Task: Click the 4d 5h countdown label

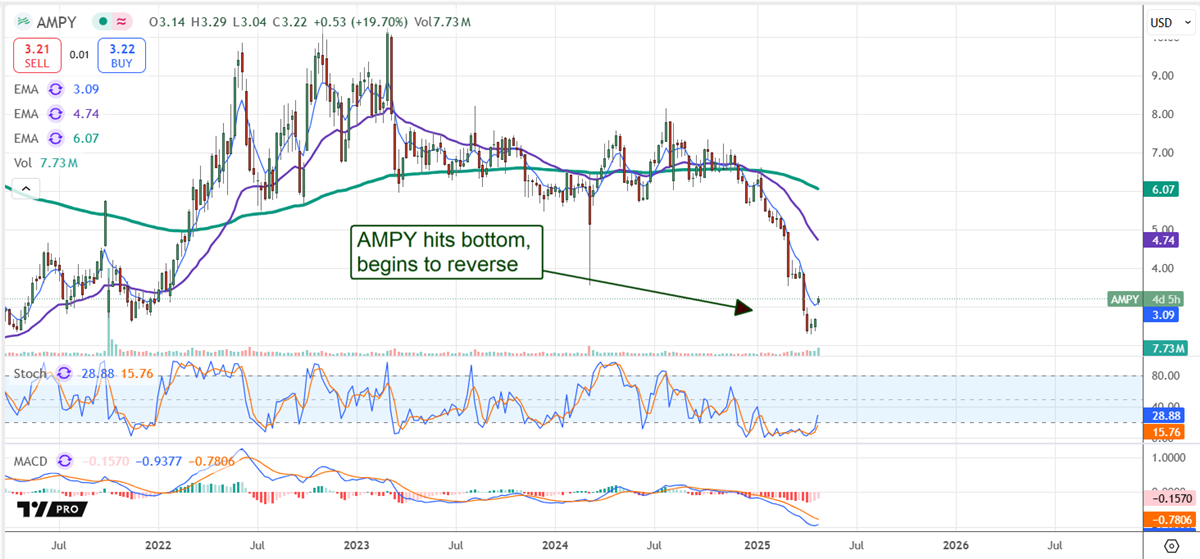Action: click(x=1166, y=298)
